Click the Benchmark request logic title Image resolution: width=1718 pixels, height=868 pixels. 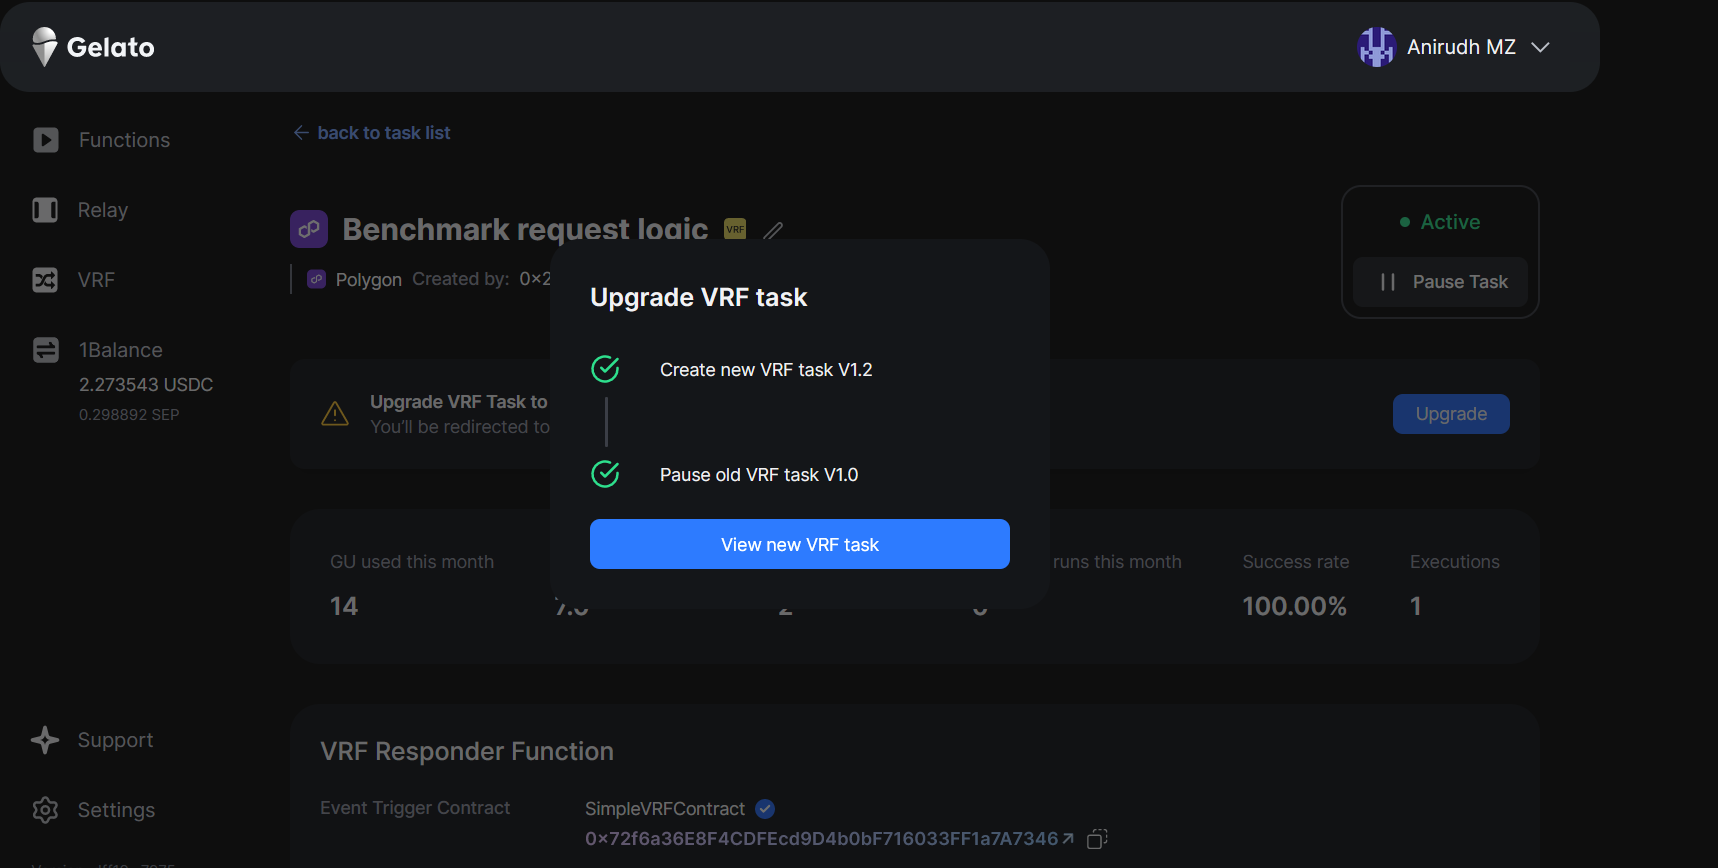pos(525,229)
